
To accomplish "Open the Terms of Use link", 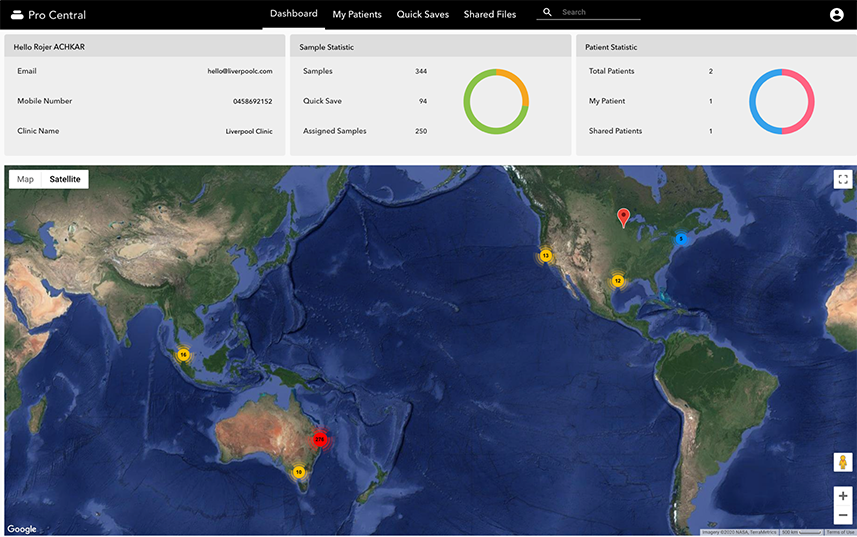I will (x=840, y=532).
